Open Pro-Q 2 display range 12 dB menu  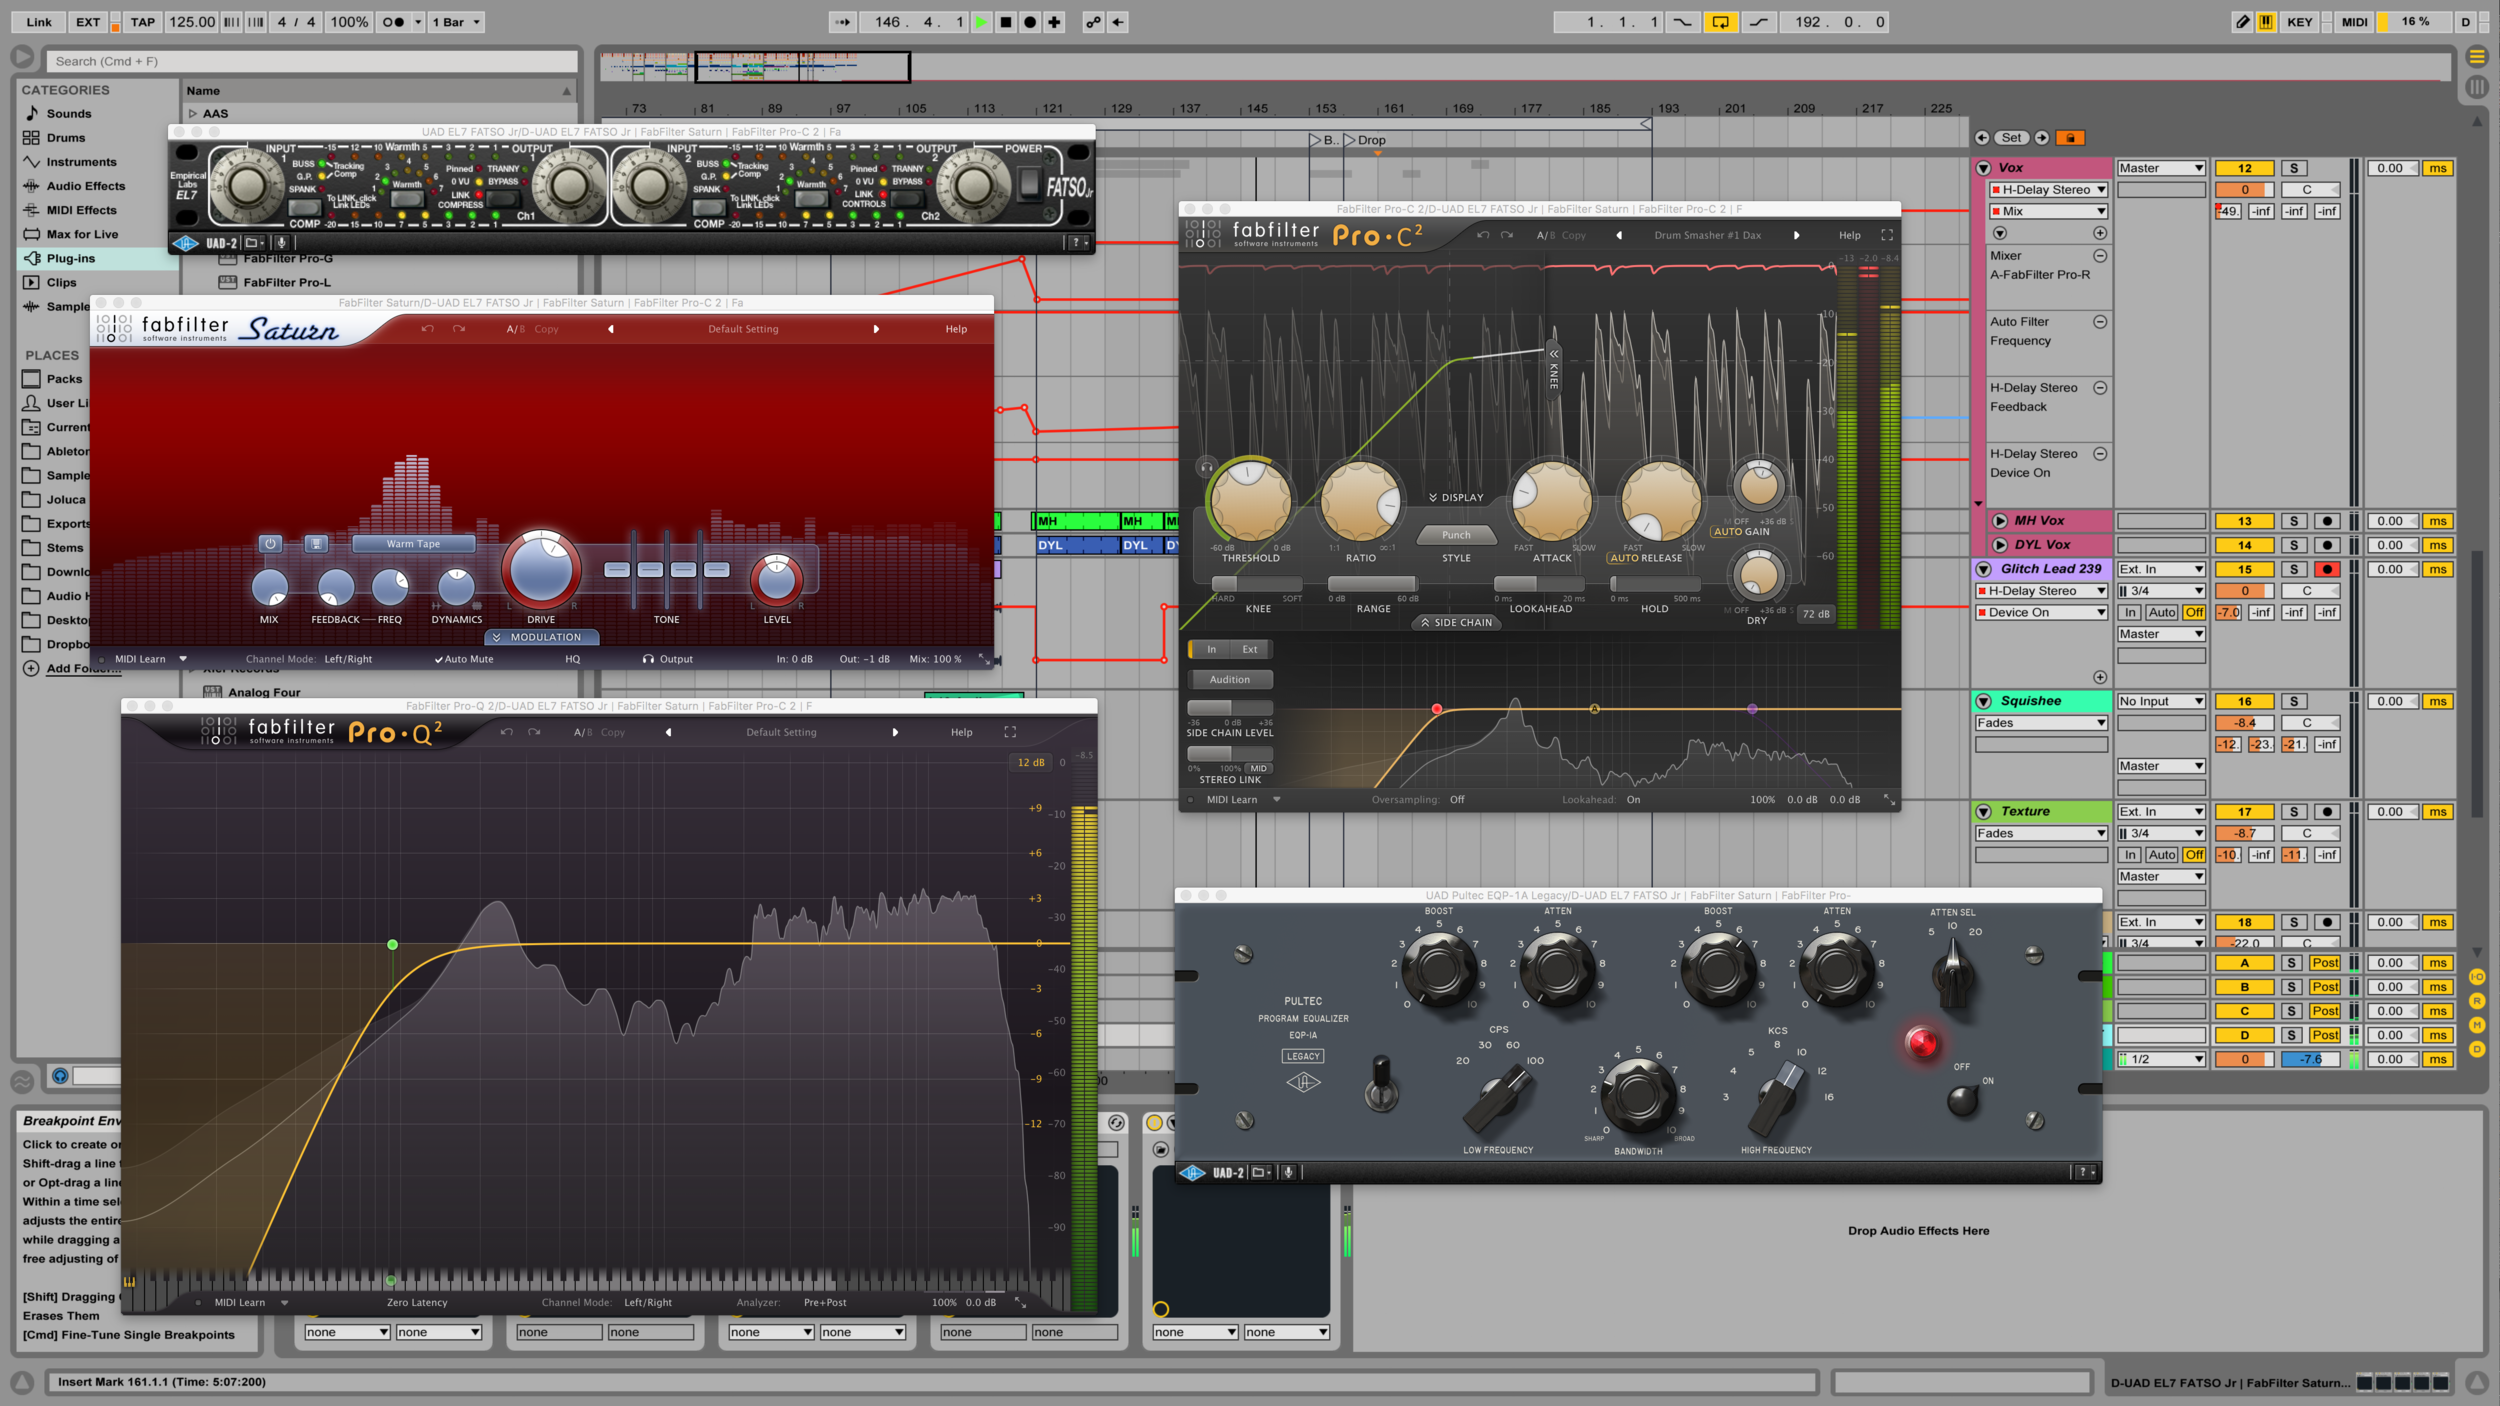click(1031, 763)
